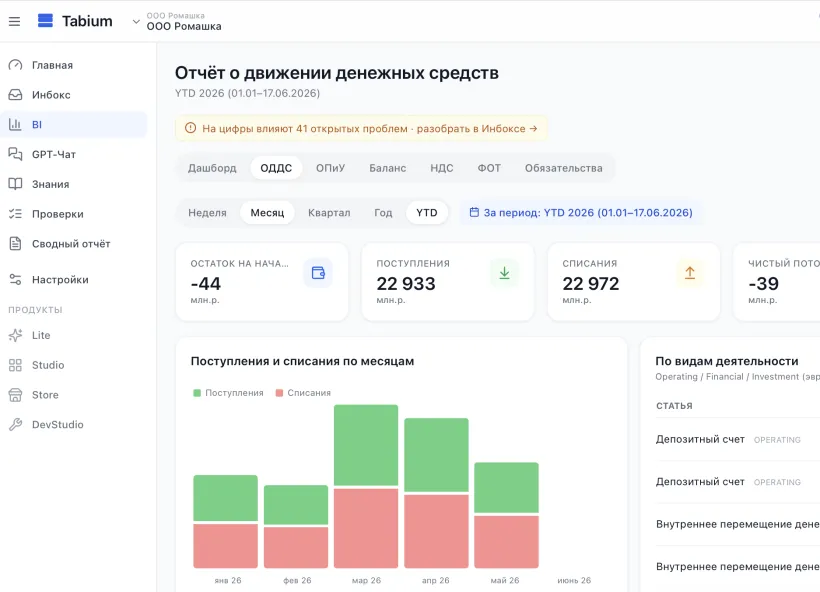The width and height of the screenshot is (820, 592).
Task: Switch to the ОПиУ tab
Action: (331, 168)
